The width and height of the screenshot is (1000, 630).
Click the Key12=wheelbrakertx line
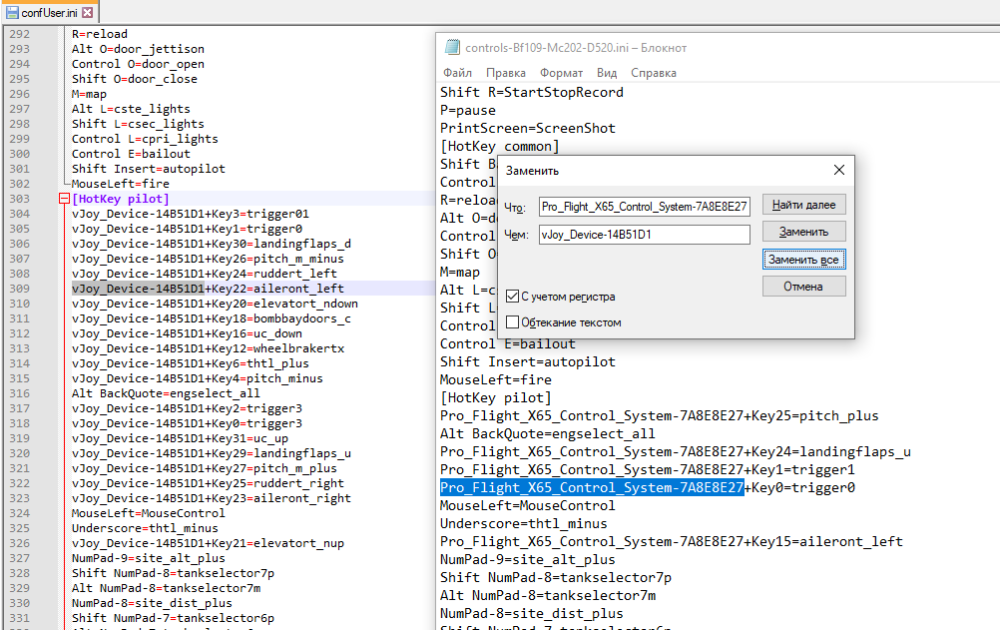(208, 349)
